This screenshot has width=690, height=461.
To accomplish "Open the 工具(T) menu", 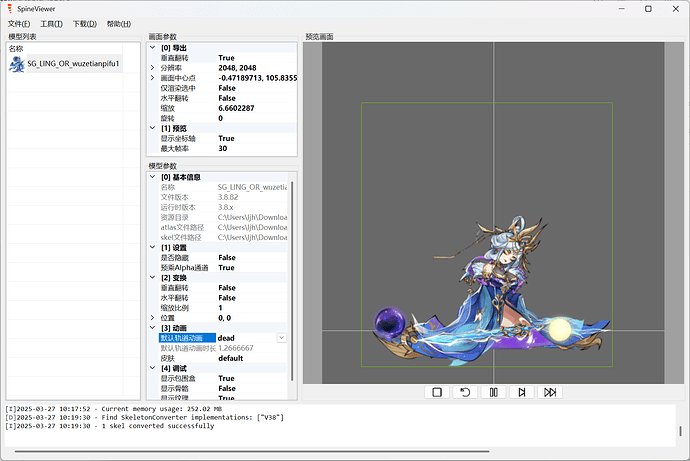I will [51, 24].
